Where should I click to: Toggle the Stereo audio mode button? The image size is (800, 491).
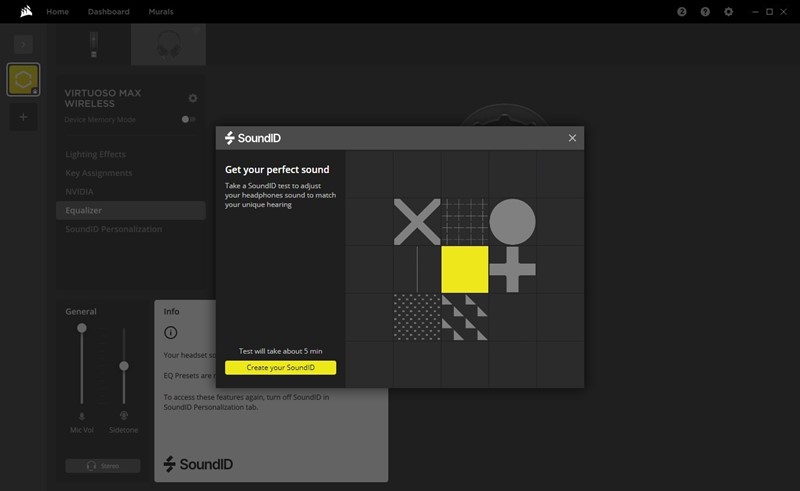tap(103, 466)
